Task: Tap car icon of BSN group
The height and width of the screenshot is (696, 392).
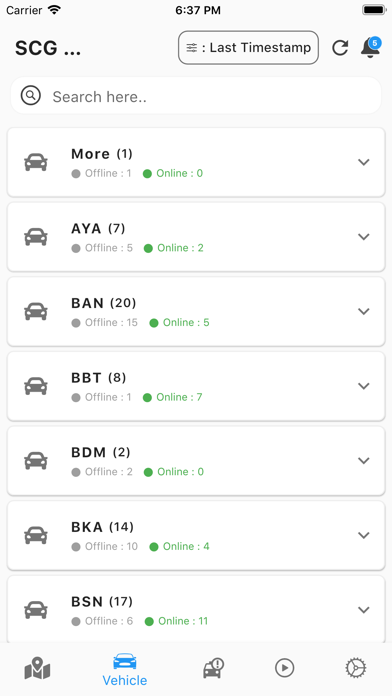Action: (x=36, y=610)
